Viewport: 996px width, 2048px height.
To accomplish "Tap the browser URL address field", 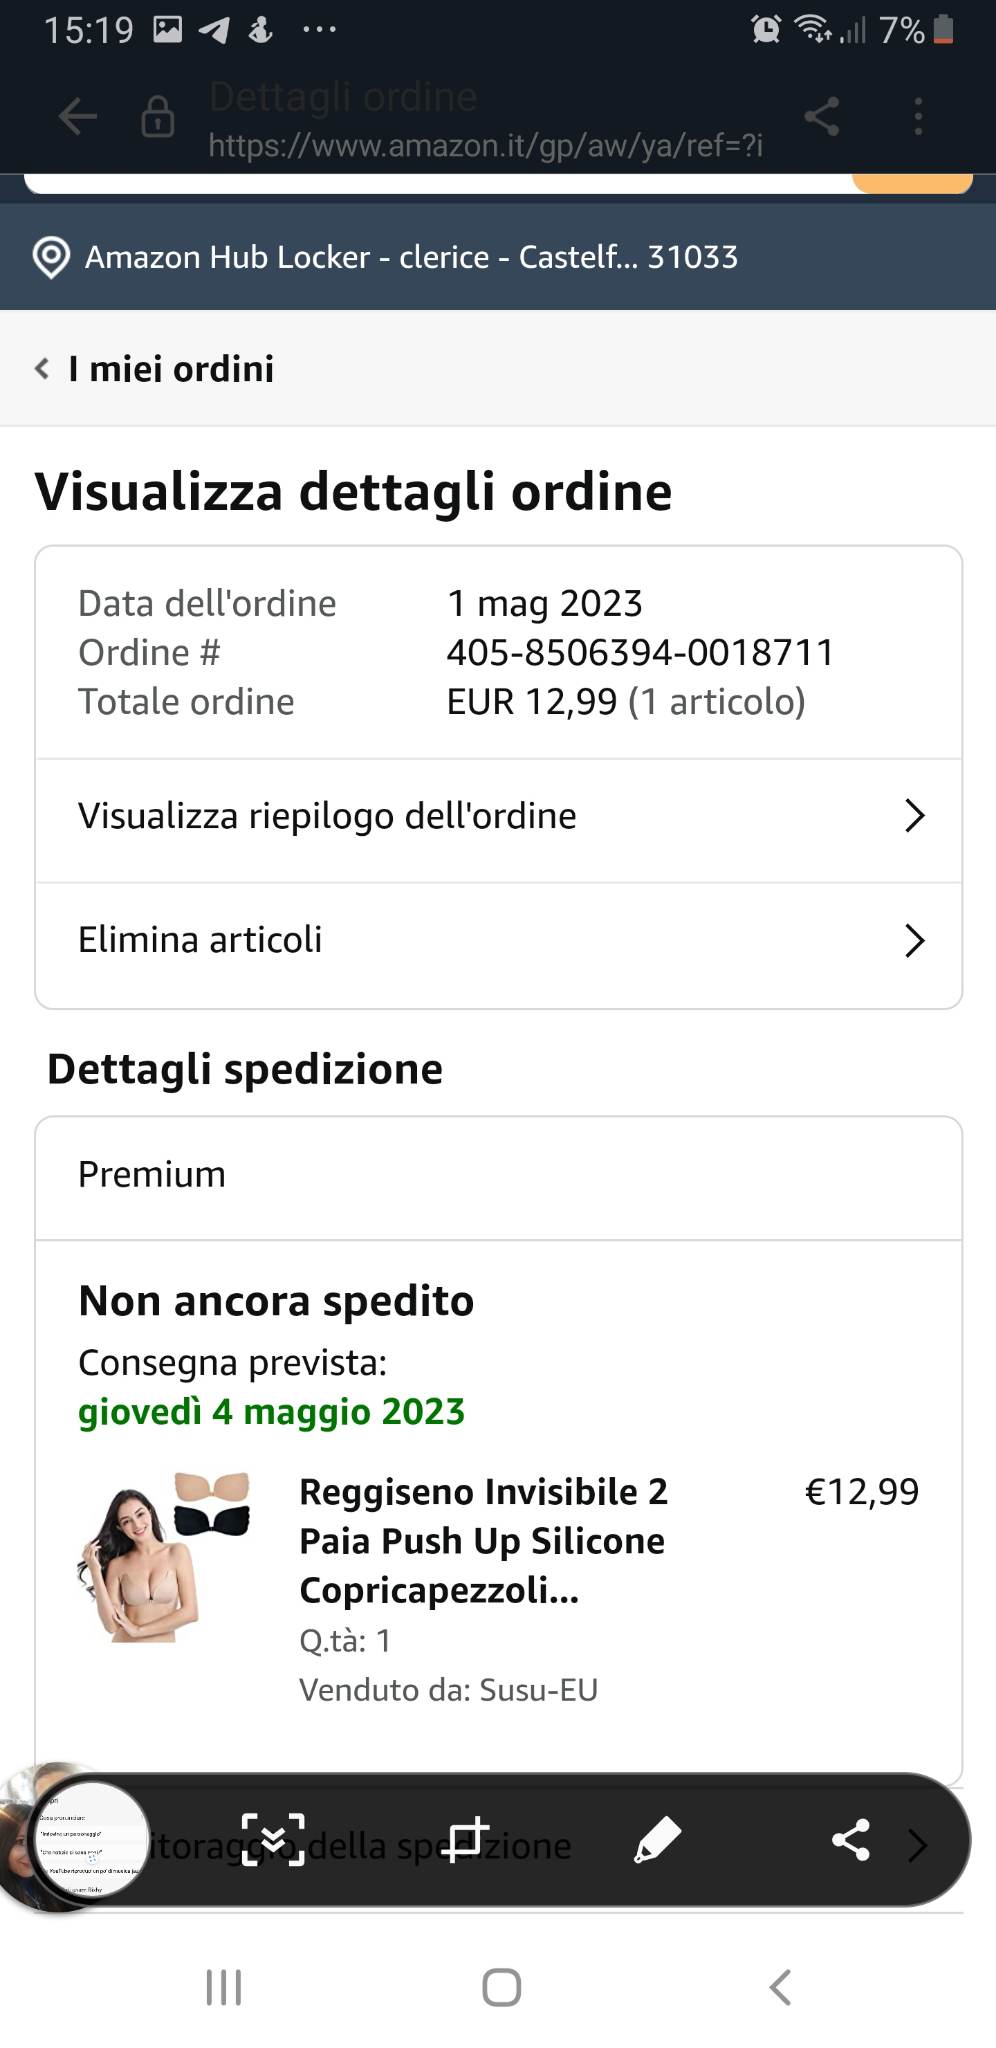I will click(x=485, y=146).
